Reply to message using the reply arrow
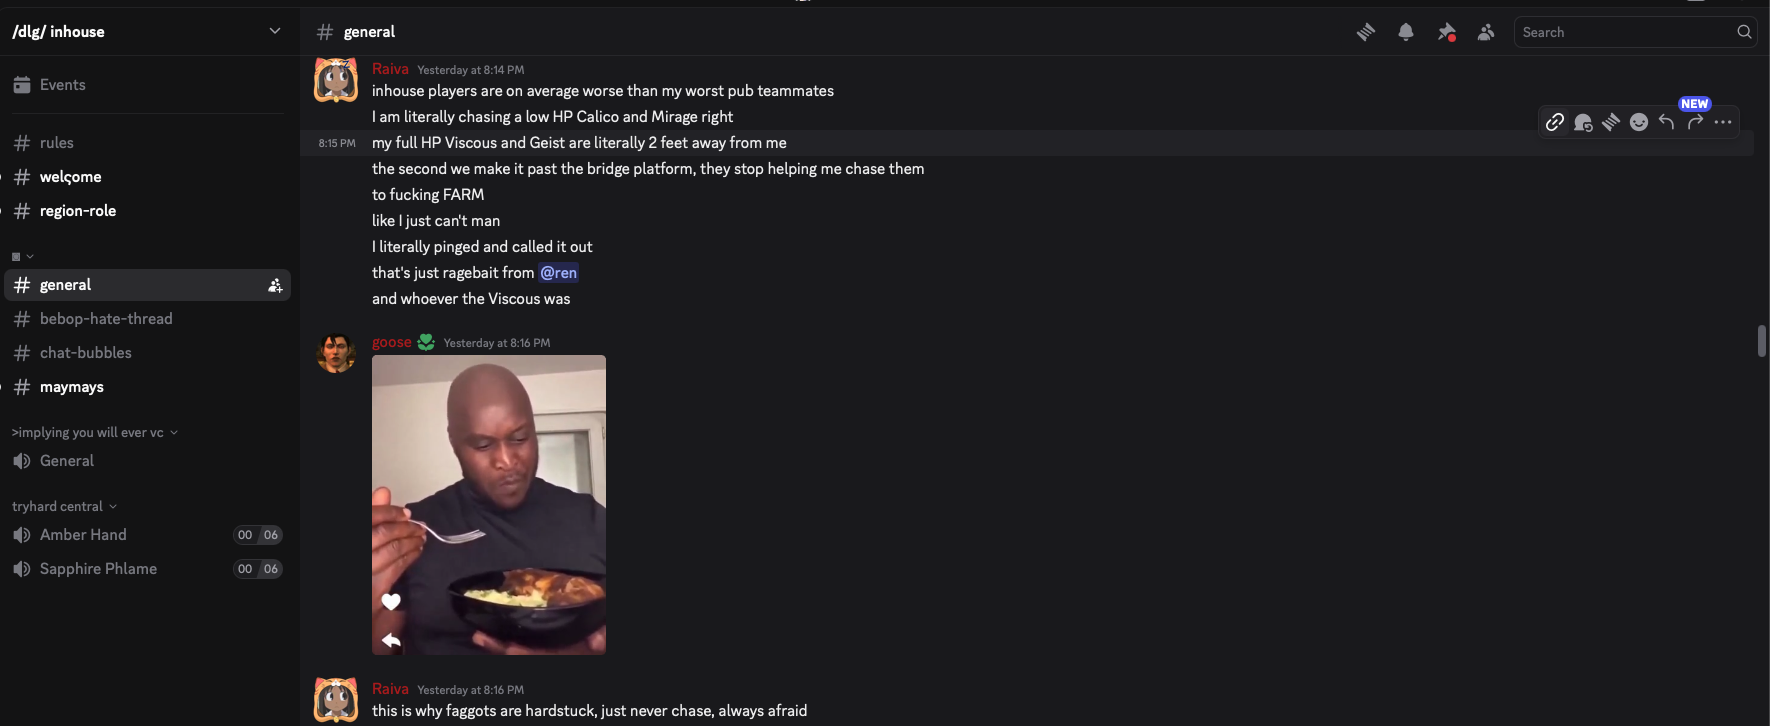1770x726 pixels. [x=1666, y=122]
